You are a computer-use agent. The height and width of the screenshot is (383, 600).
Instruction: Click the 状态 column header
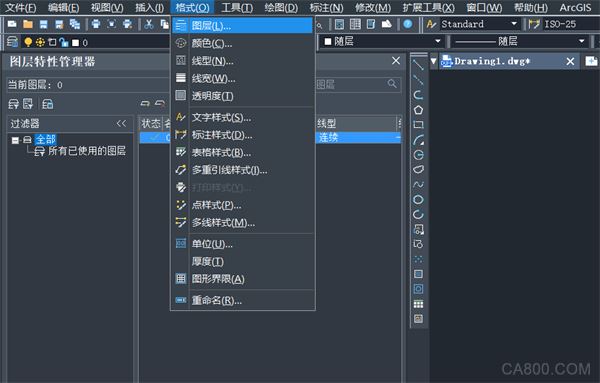(x=151, y=123)
